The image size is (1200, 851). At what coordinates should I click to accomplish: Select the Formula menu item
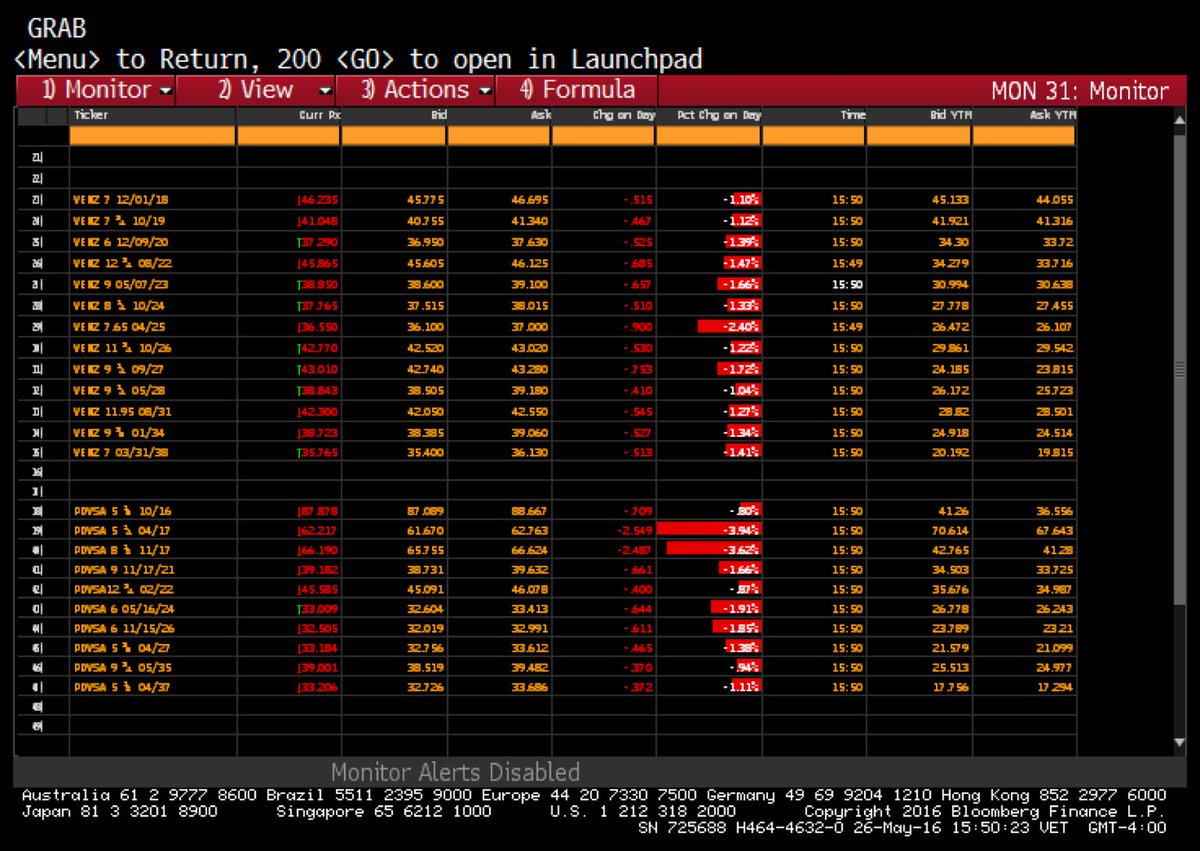point(577,90)
